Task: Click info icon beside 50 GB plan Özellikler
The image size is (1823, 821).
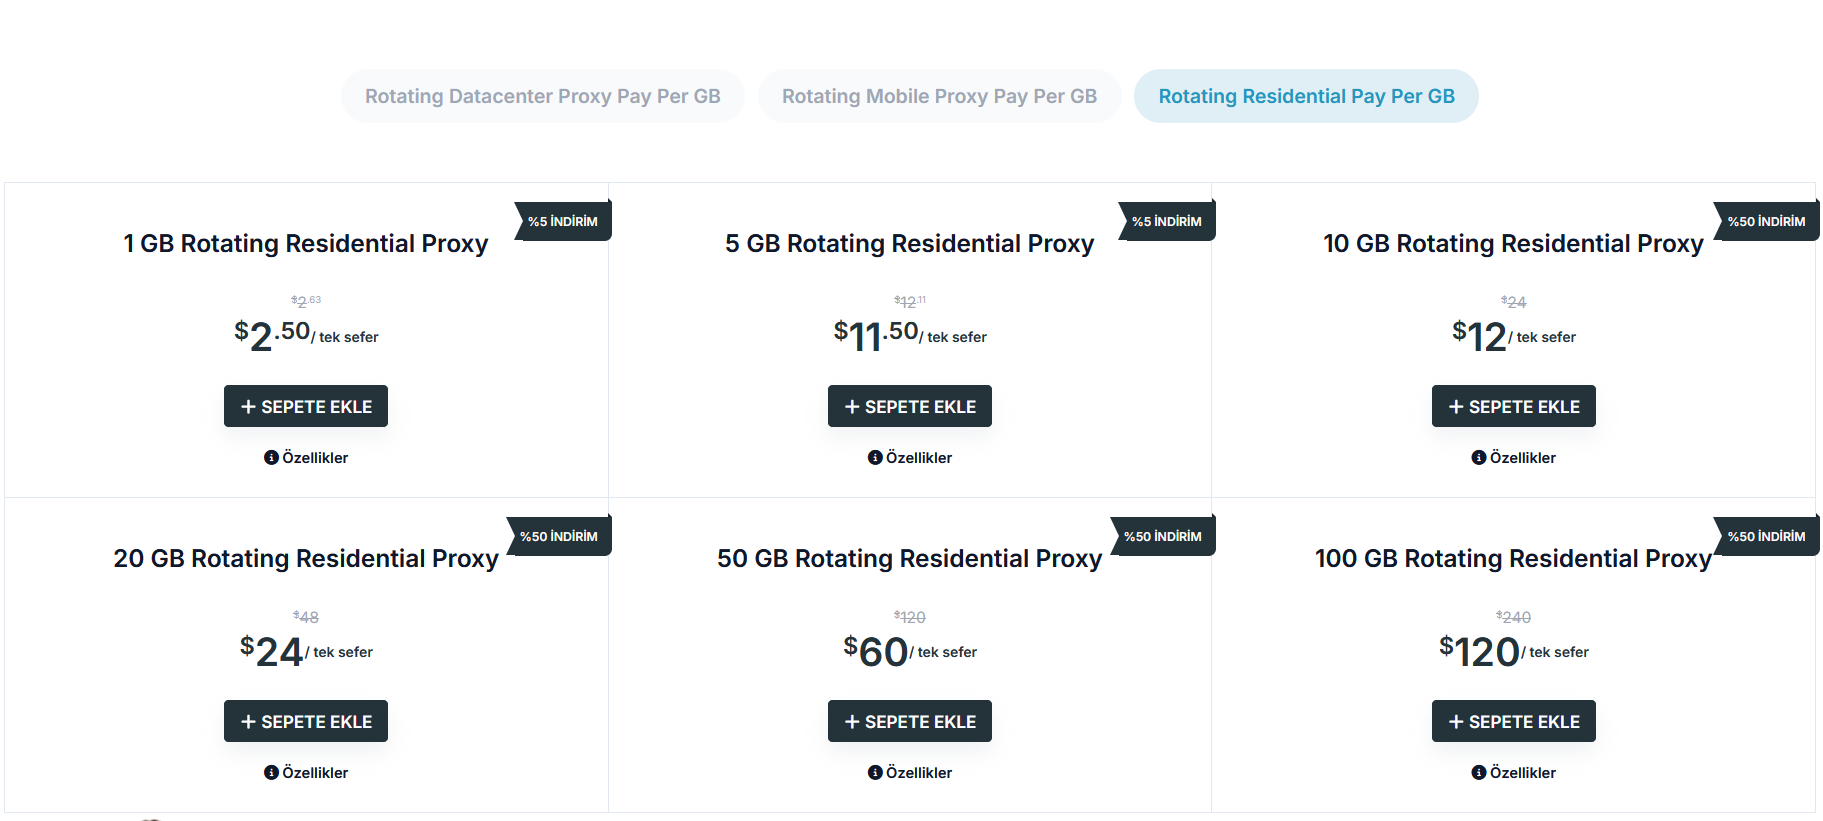Action: (875, 773)
